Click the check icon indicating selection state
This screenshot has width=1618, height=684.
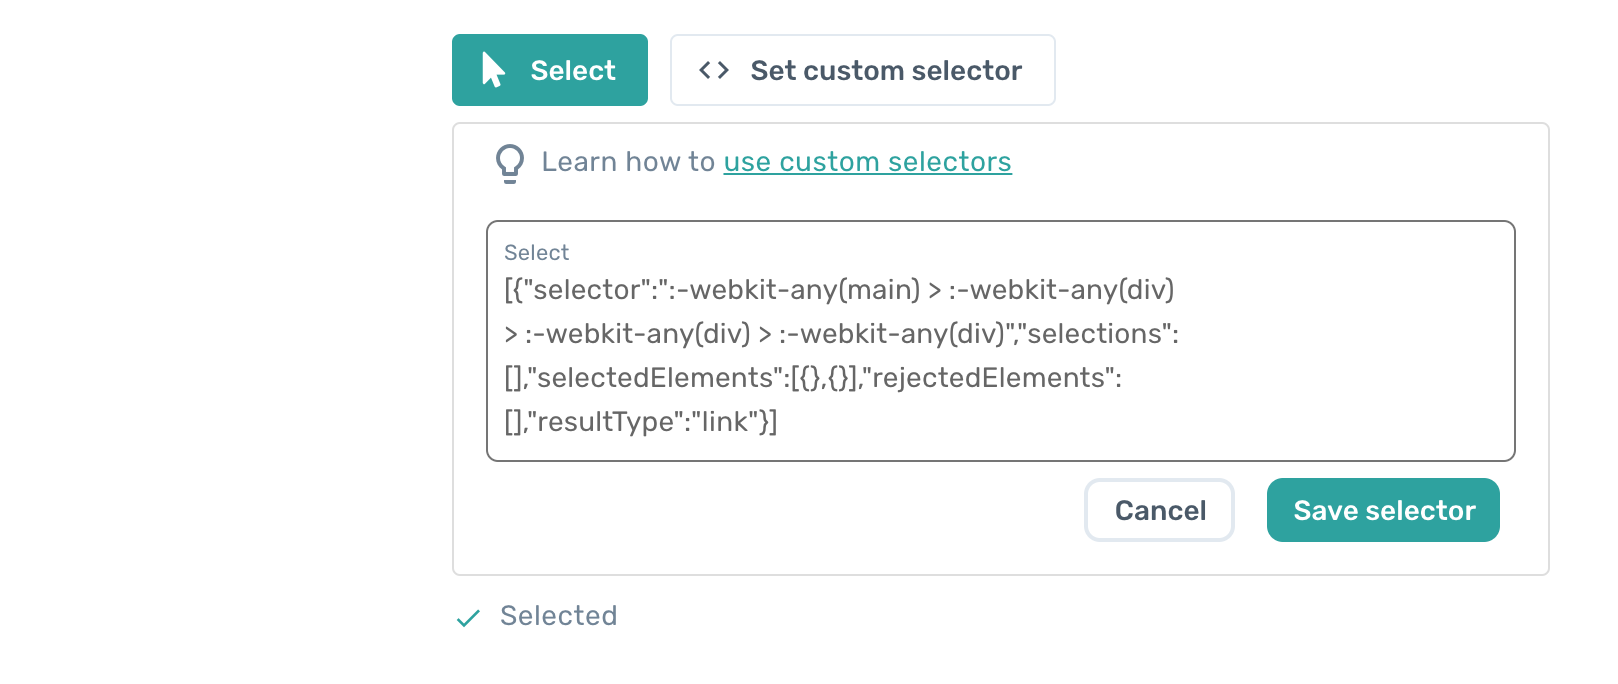point(468,619)
